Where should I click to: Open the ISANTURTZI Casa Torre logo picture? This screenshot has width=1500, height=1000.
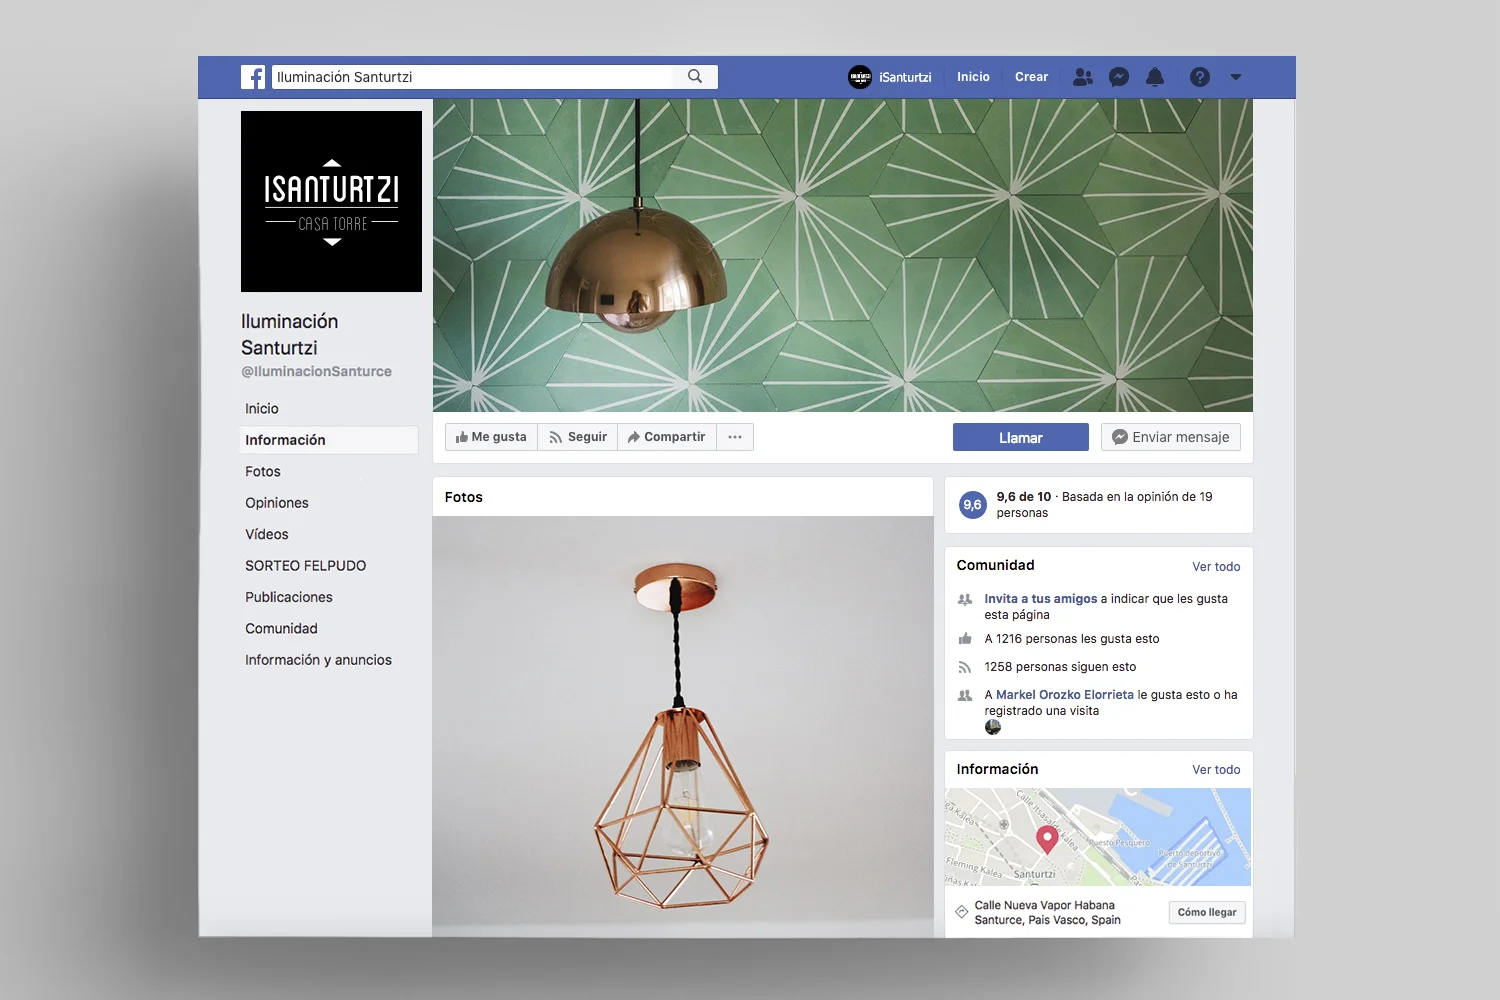[x=331, y=201]
